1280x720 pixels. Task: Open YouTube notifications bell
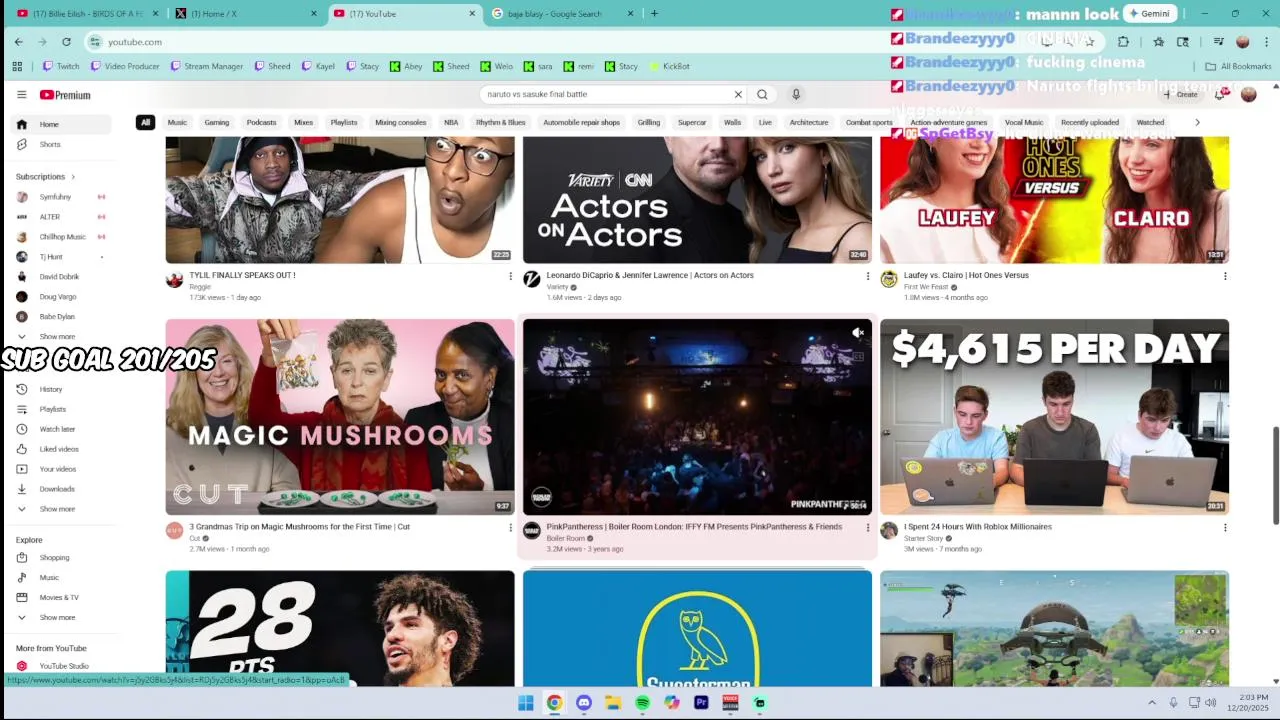(x=1220, y=94)
